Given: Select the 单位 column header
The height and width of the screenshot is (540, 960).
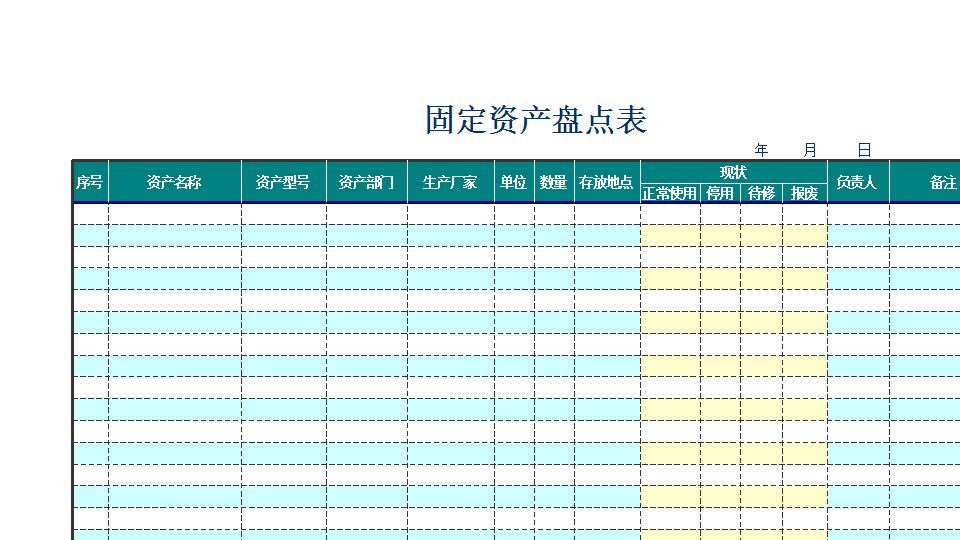Looking at the screenshot, I should (514, 182).
